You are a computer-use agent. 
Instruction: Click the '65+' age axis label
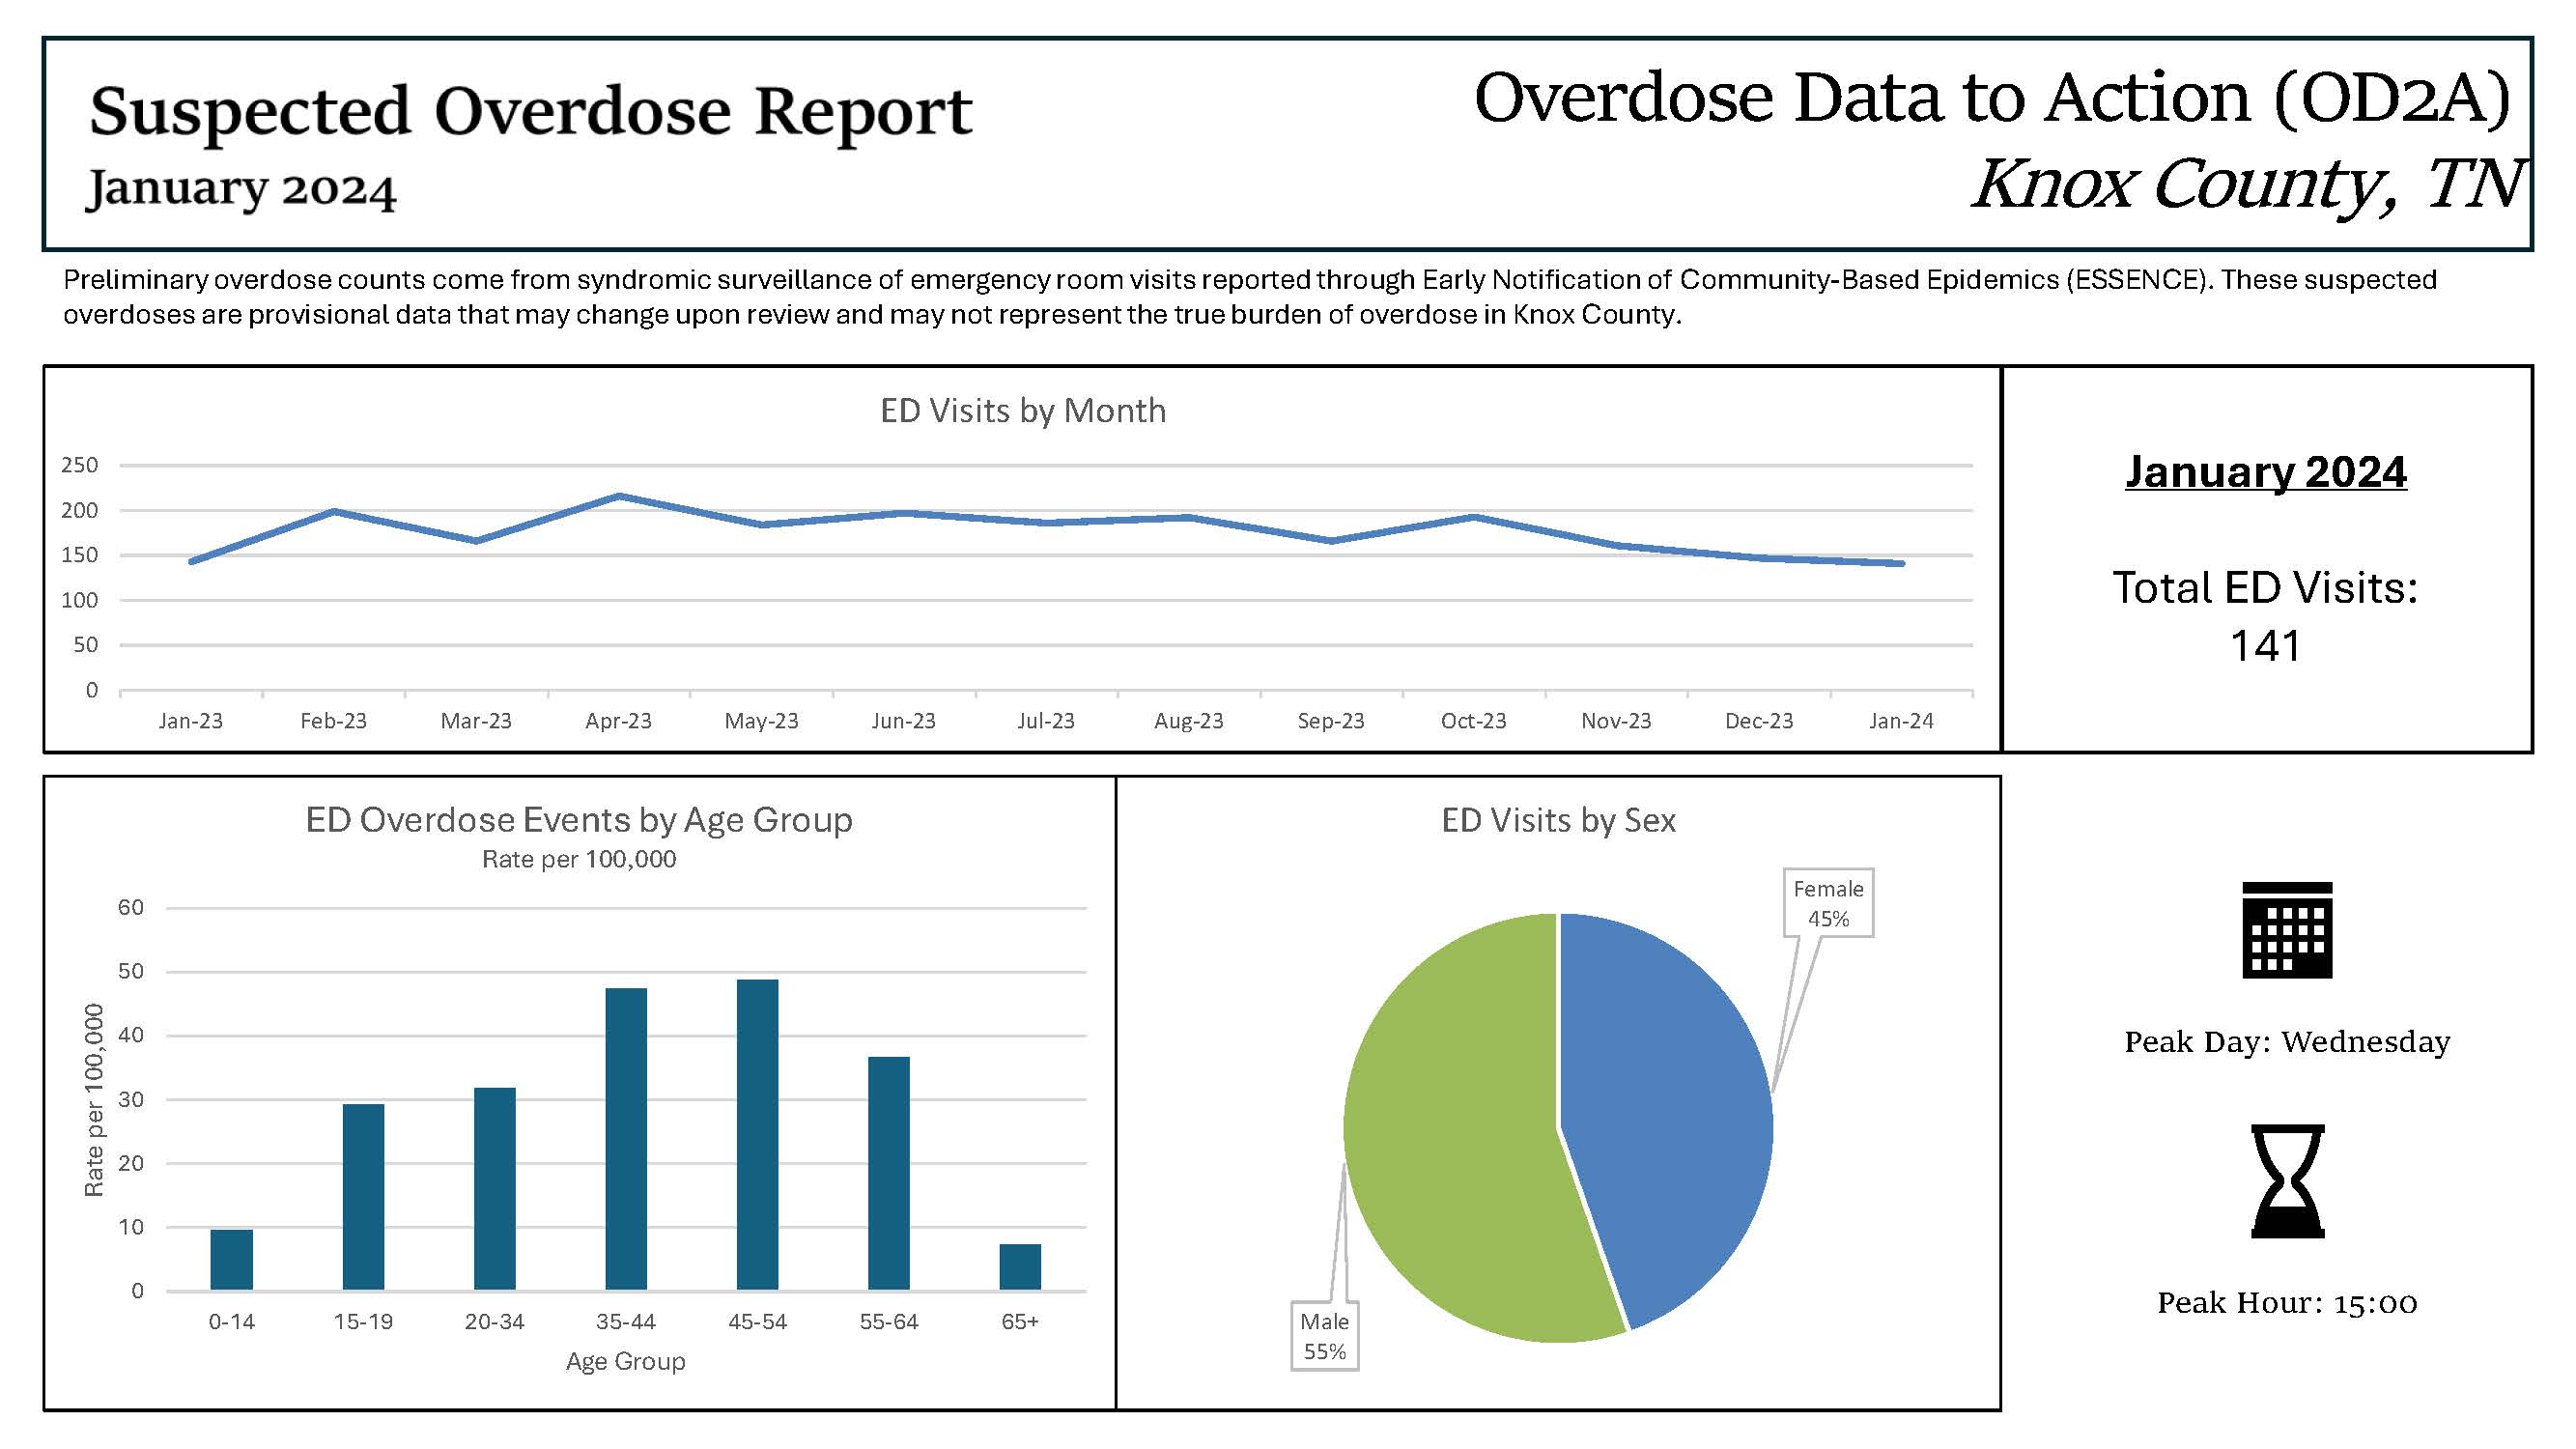(1020, 1322)
